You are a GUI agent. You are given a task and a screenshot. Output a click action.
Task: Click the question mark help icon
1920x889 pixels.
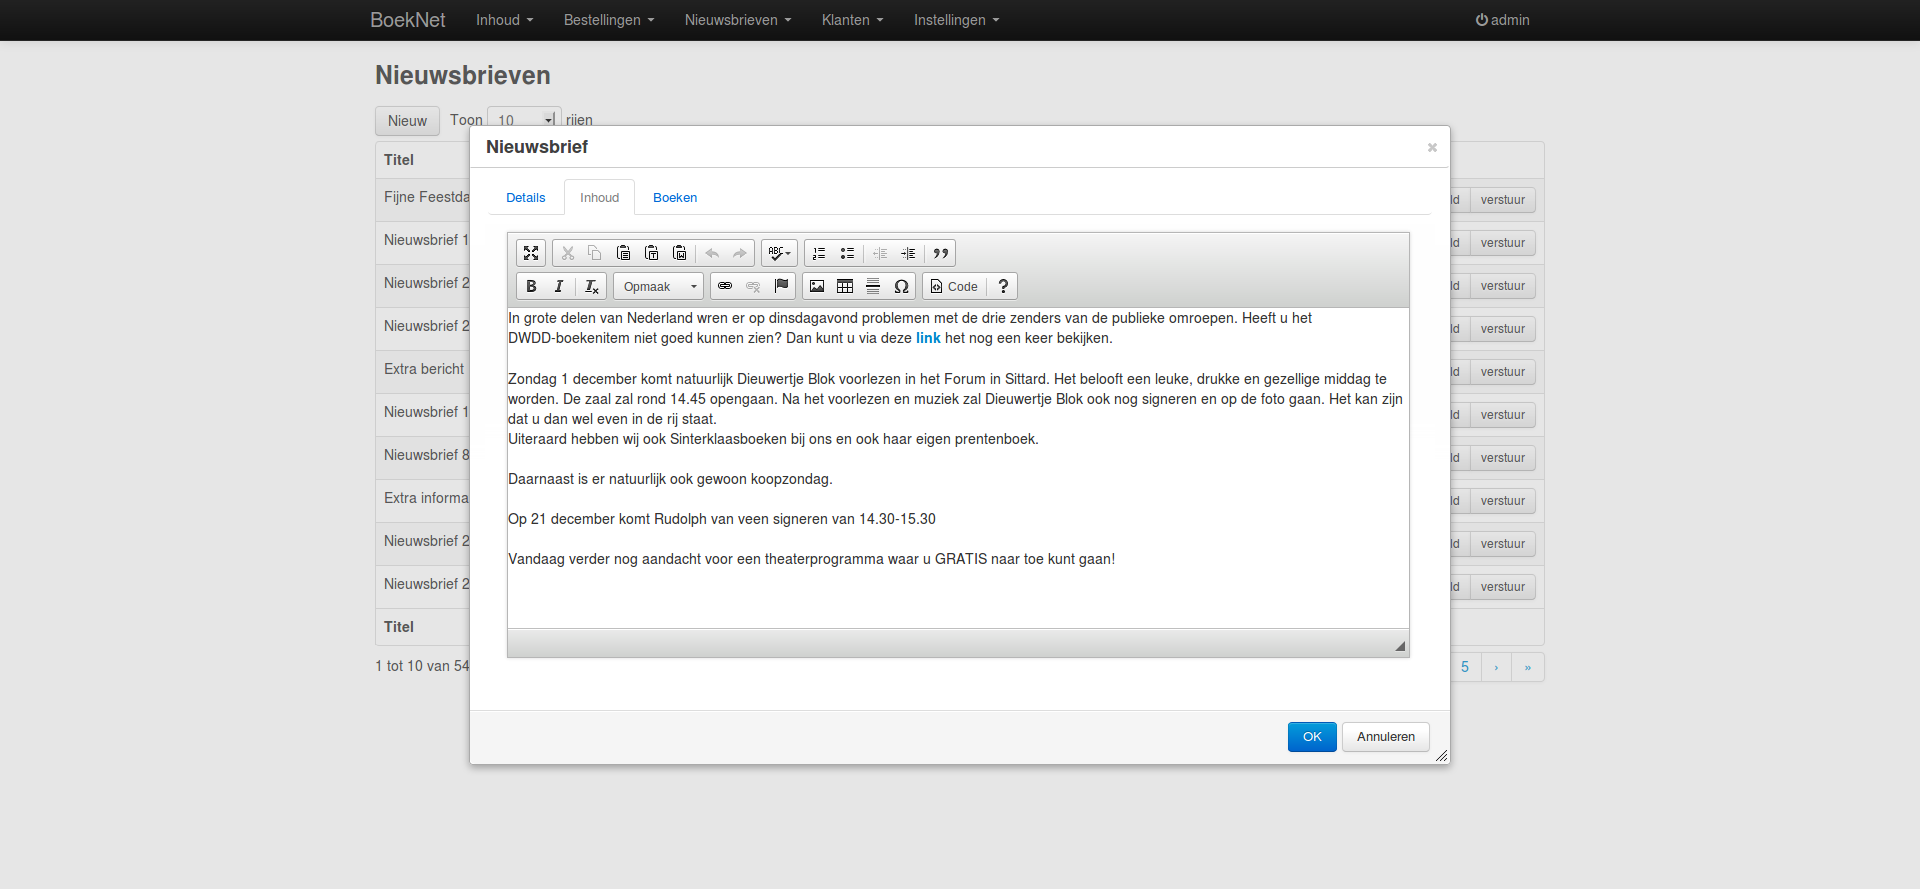point(1003,286)
